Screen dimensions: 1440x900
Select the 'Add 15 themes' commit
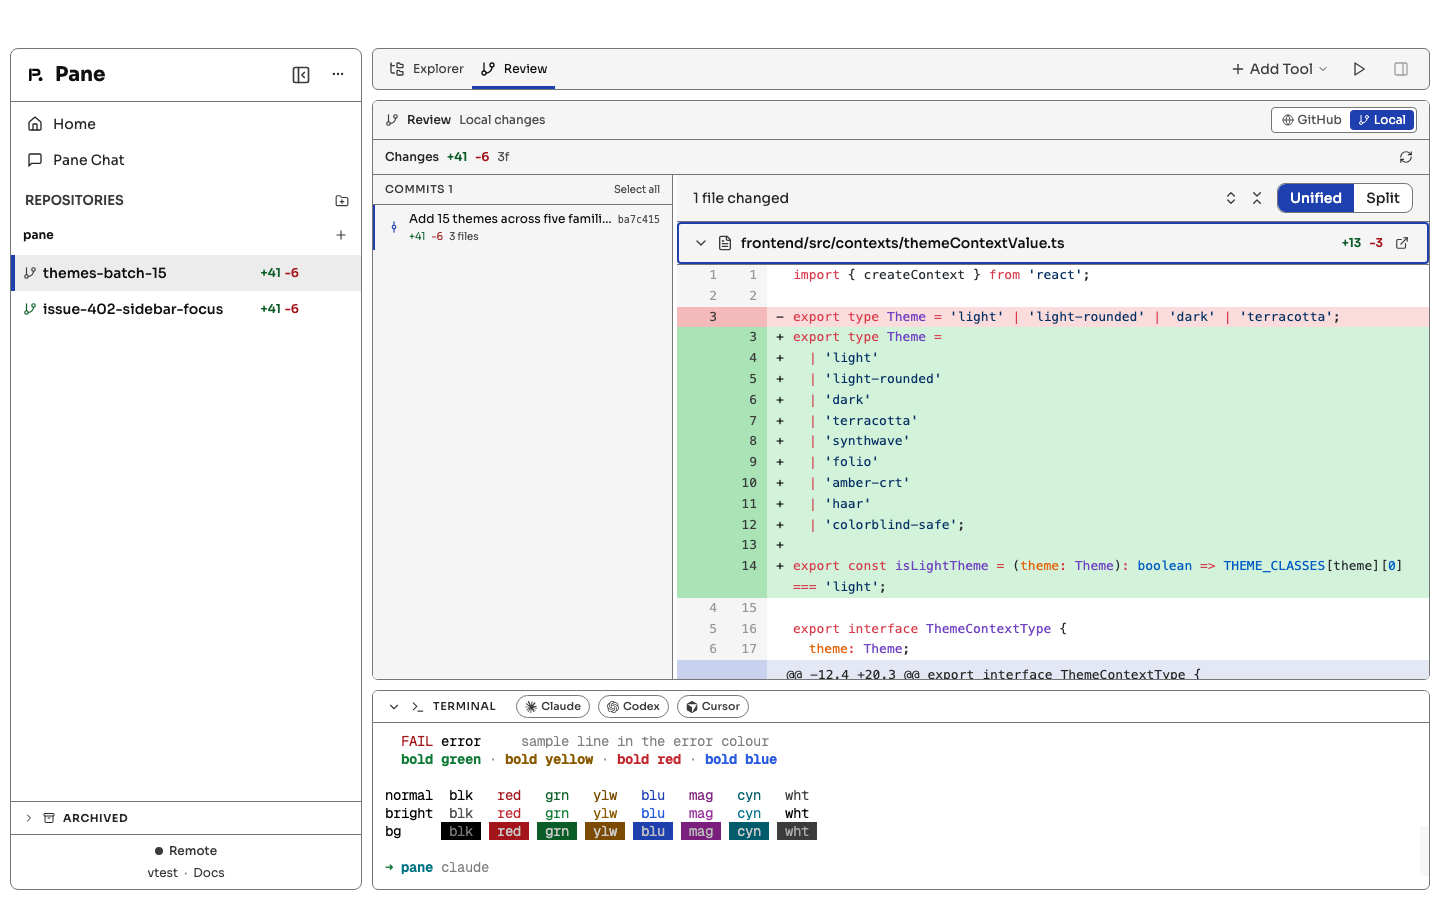click(x=522, y=227)
